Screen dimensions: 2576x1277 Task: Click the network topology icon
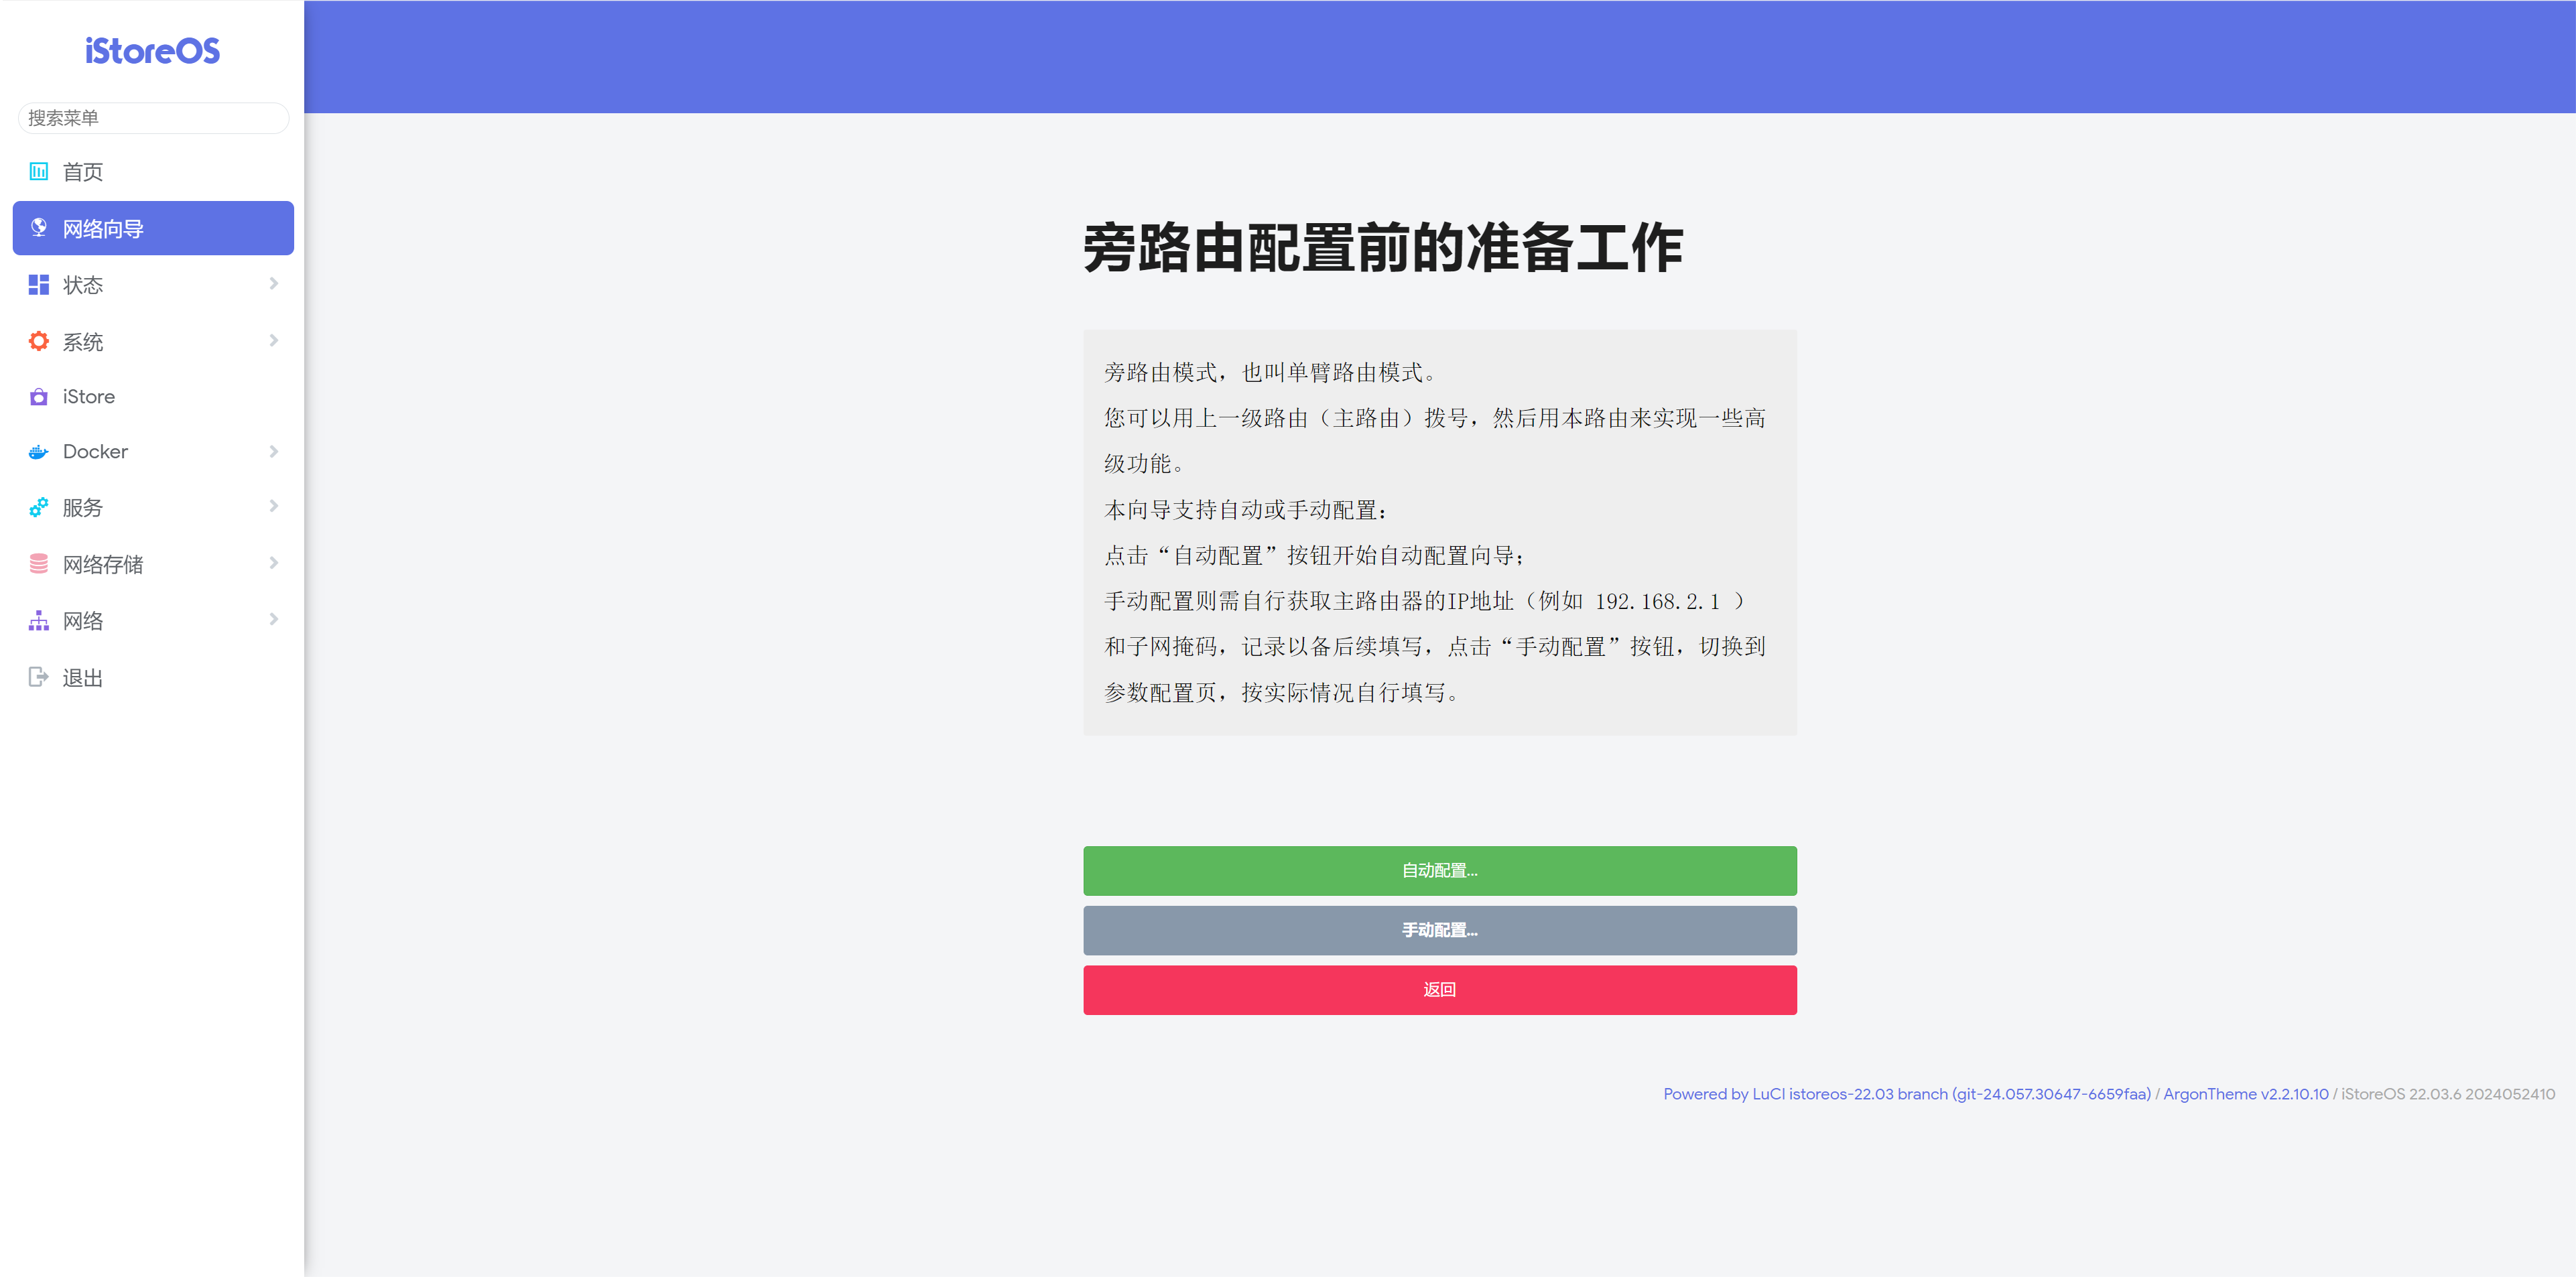pyautogui.click(x=38, y=621)
